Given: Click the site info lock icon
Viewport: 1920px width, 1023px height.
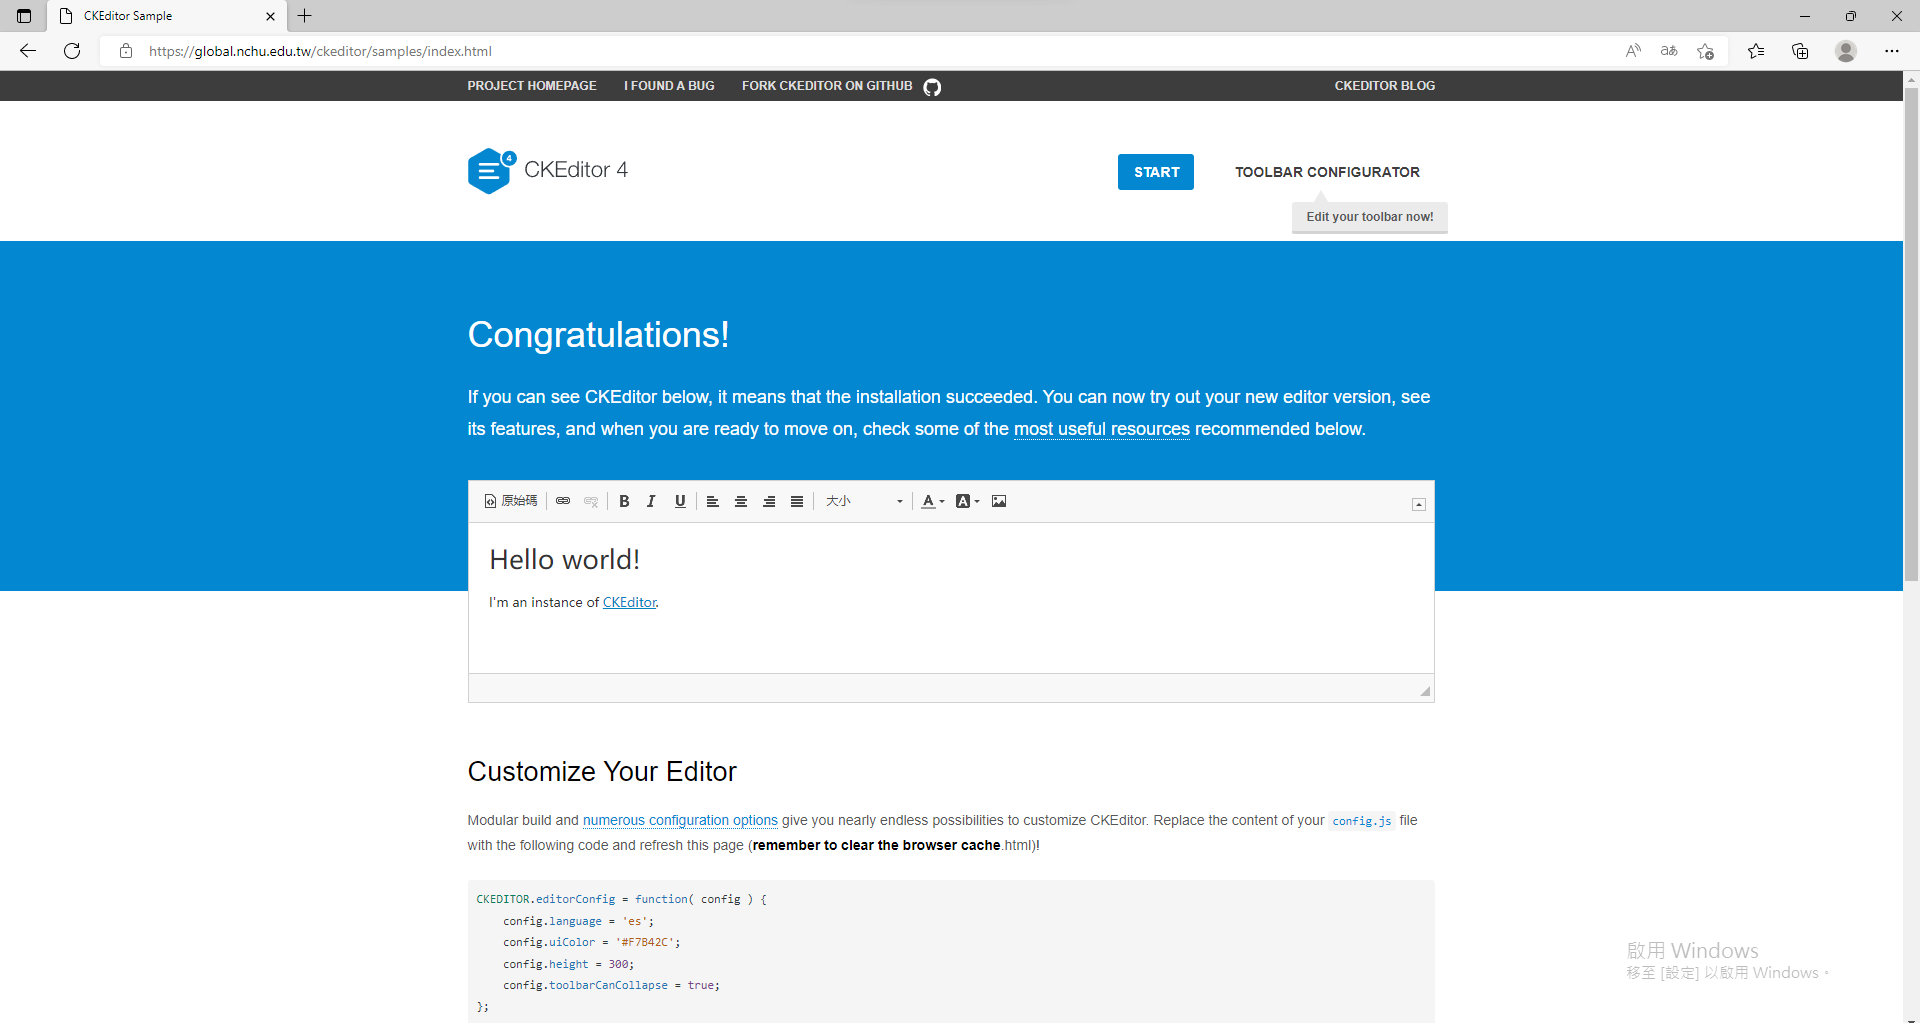Looking at the screenshot, I should pyautogui.click(x=126, y=51).
